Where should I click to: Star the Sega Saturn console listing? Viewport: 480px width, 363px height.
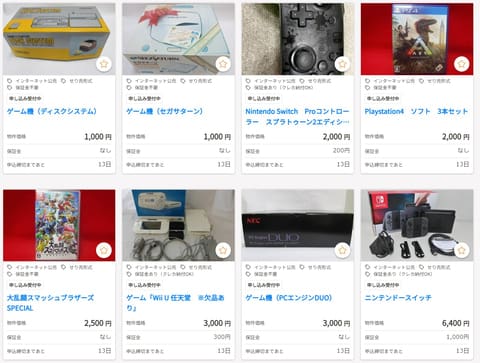point(223,63)
